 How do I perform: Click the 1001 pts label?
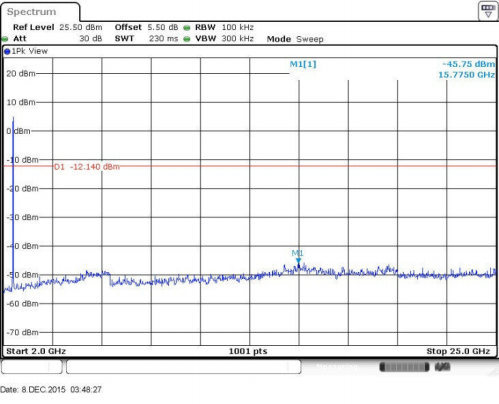248,351
